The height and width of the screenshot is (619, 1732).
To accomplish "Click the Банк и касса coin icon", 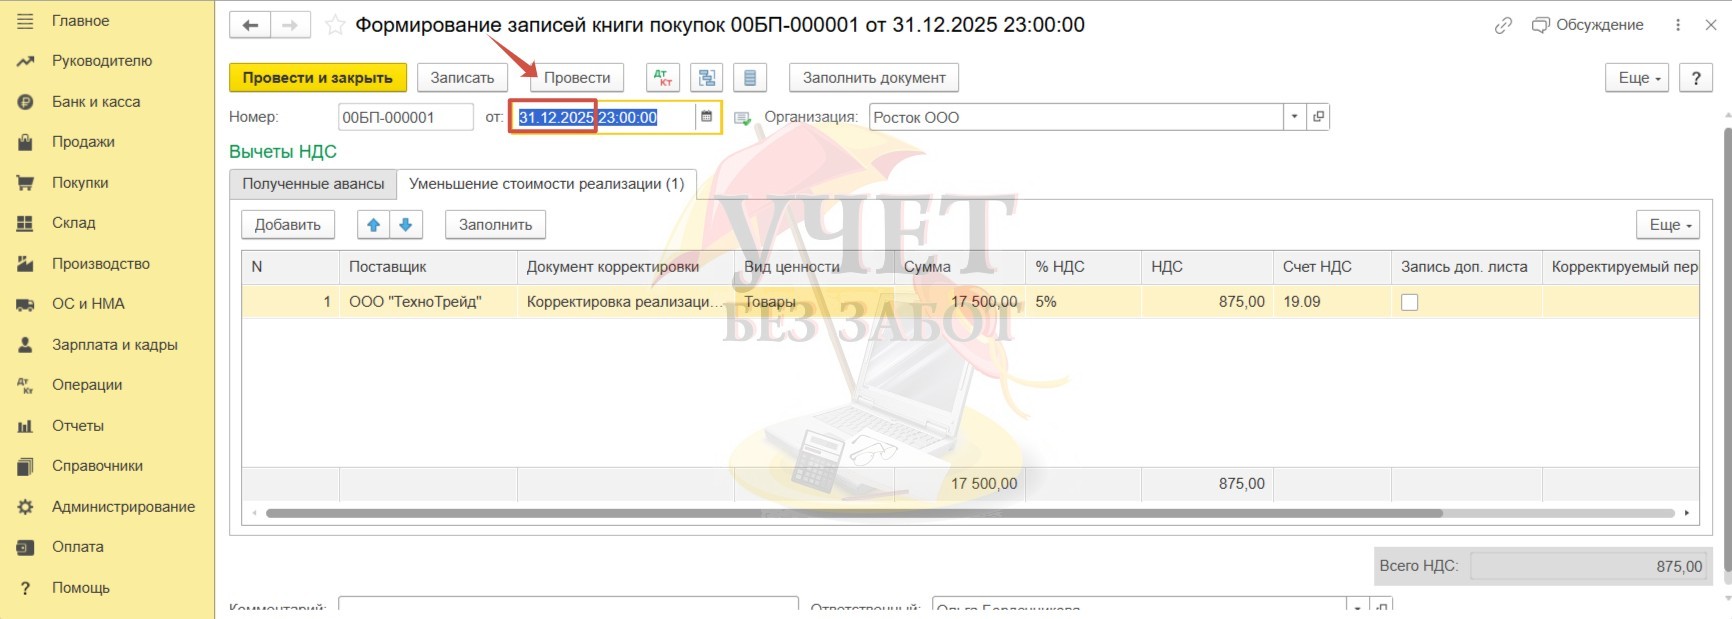I will (x=25, y=102).
